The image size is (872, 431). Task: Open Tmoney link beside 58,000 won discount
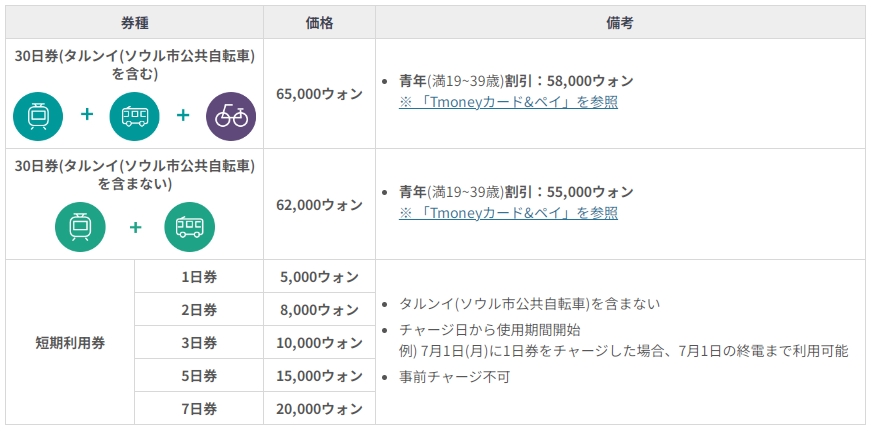click(508, 102)
